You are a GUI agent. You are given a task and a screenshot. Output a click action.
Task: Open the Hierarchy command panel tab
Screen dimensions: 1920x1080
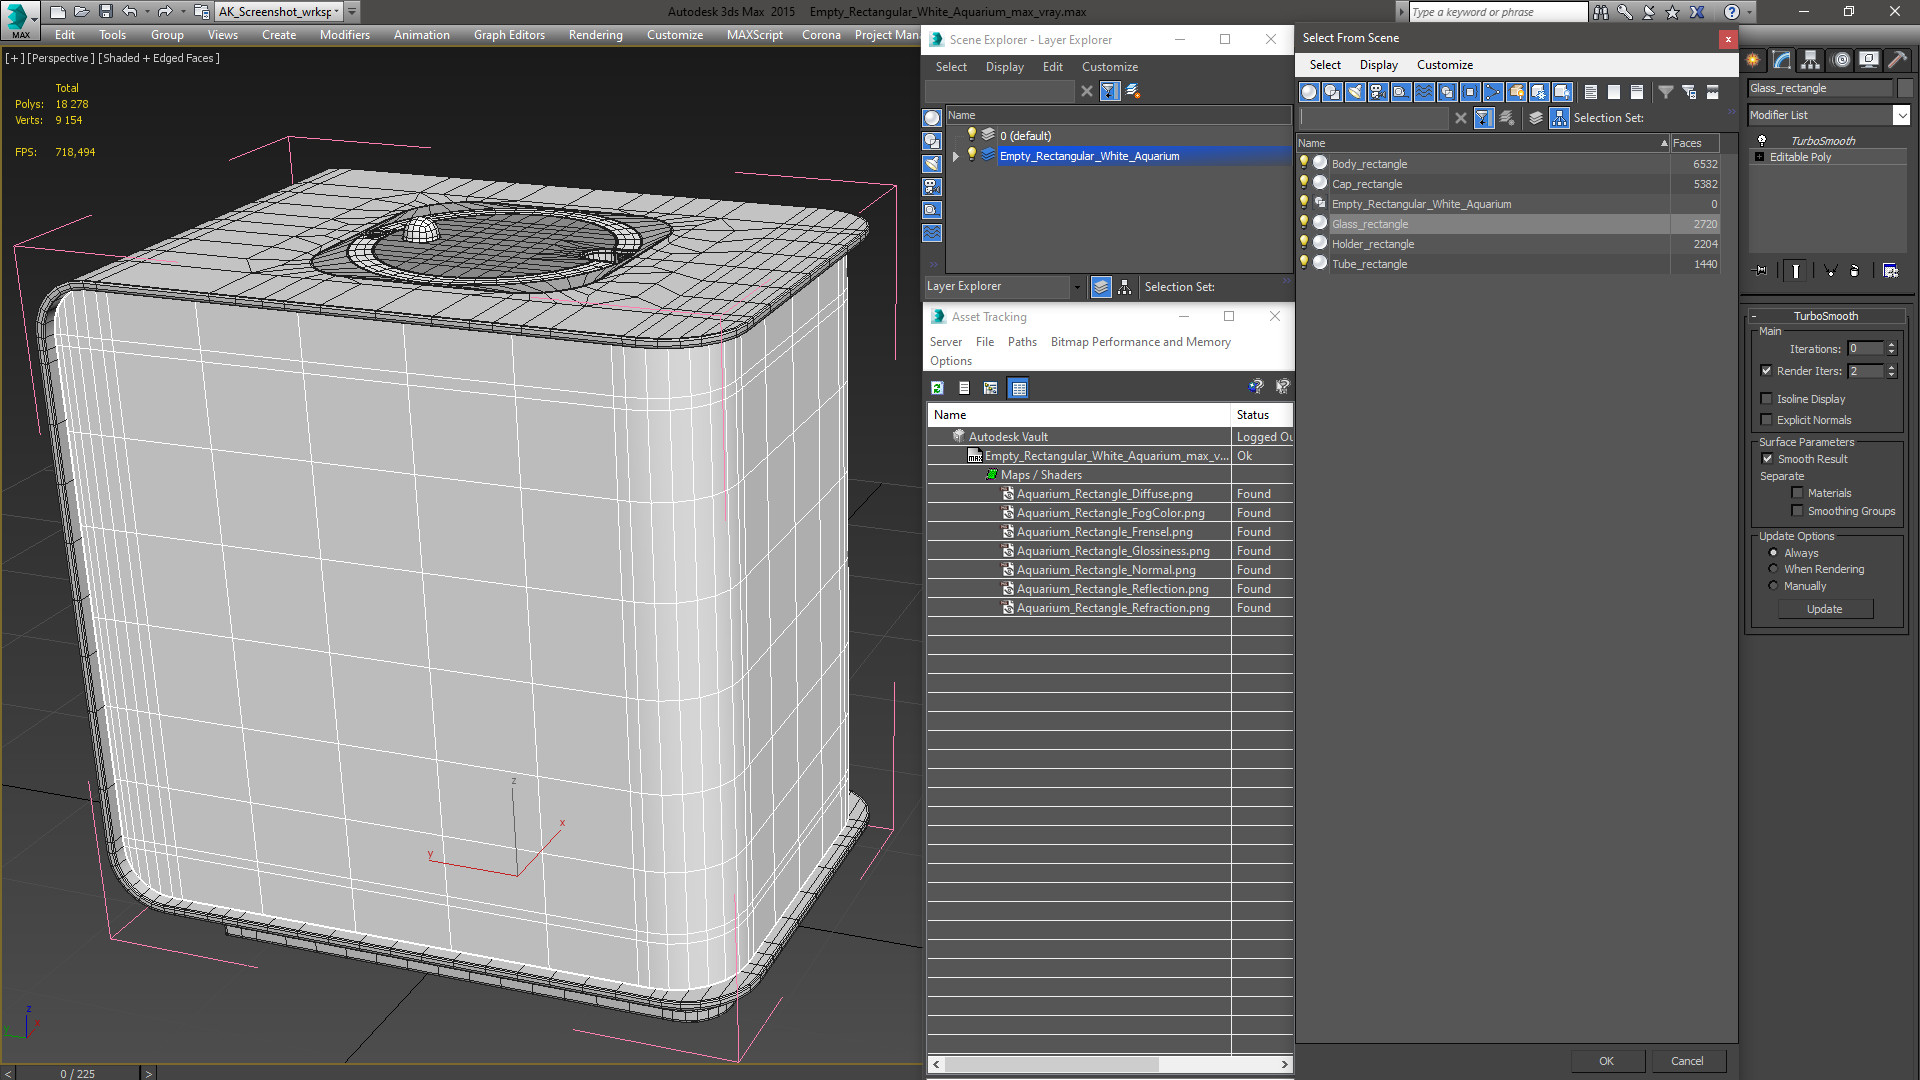click(x=1811, y=60)
